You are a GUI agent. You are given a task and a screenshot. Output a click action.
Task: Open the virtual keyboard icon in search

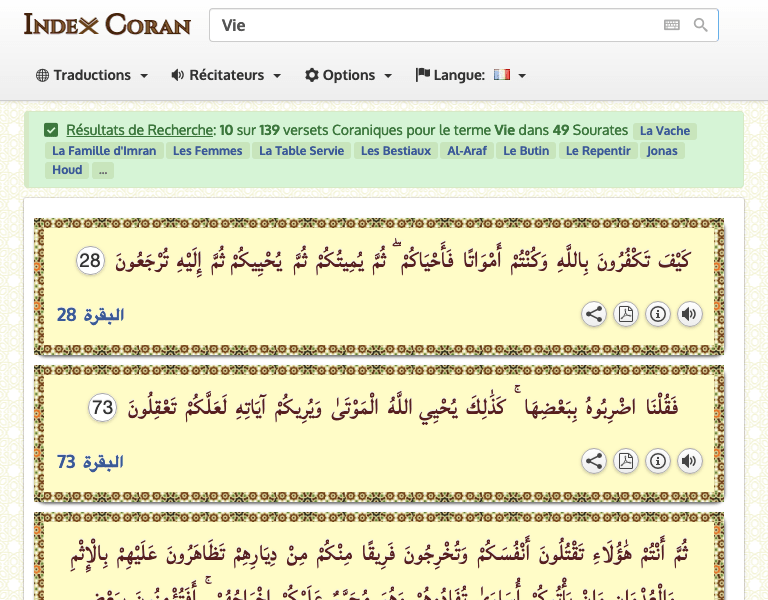point(672,25)
